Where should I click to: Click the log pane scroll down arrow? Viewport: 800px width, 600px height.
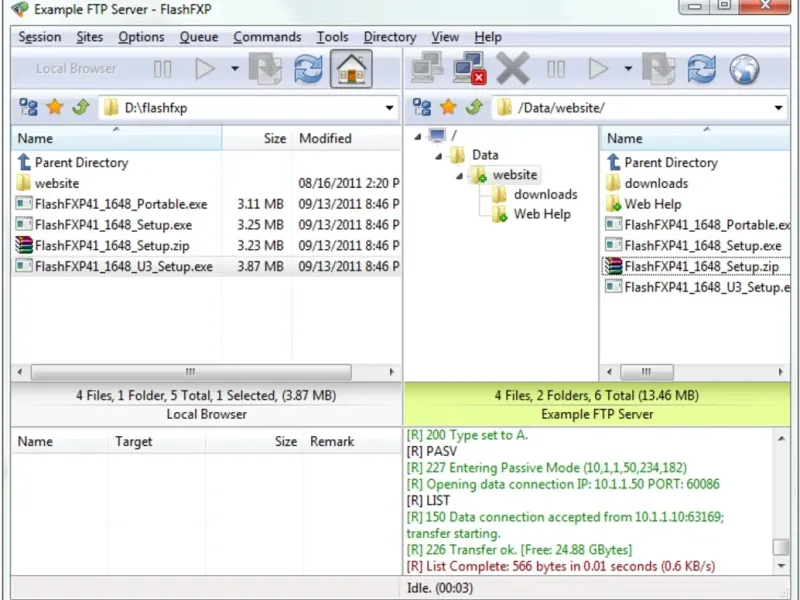pyautogui.click(x=781, y=566)
